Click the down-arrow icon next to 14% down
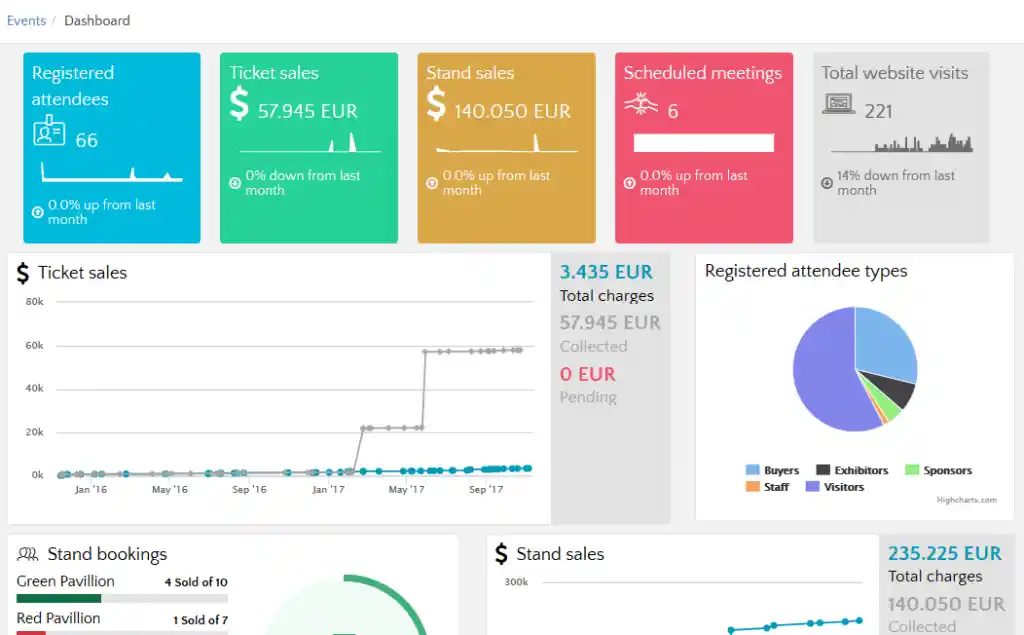This screenshot has width=1024, height=635. coord(827,183)
